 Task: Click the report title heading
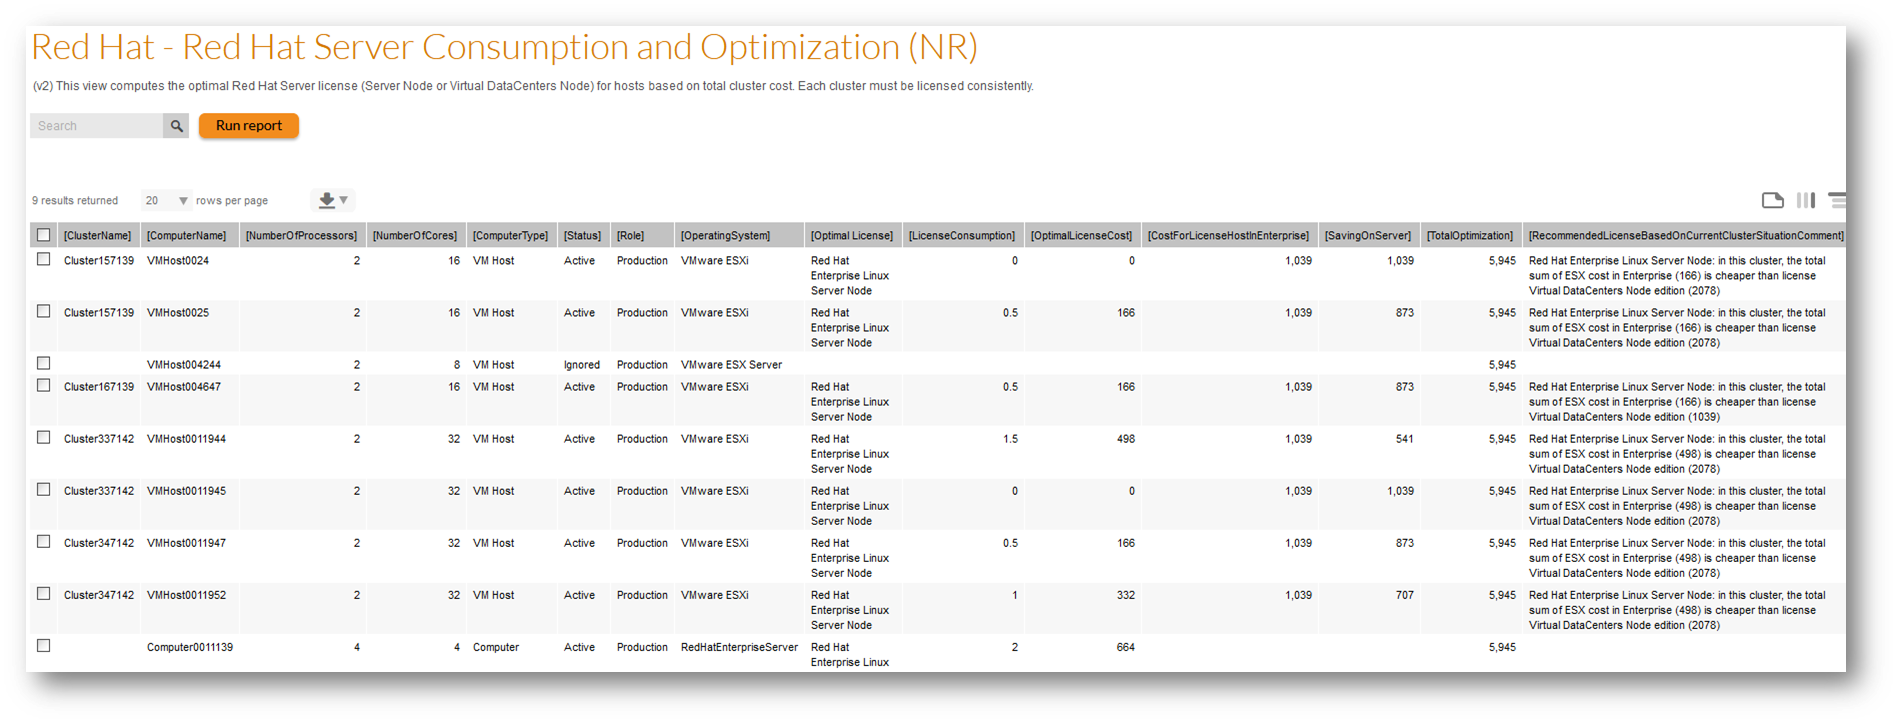click(x=504, y=47)
